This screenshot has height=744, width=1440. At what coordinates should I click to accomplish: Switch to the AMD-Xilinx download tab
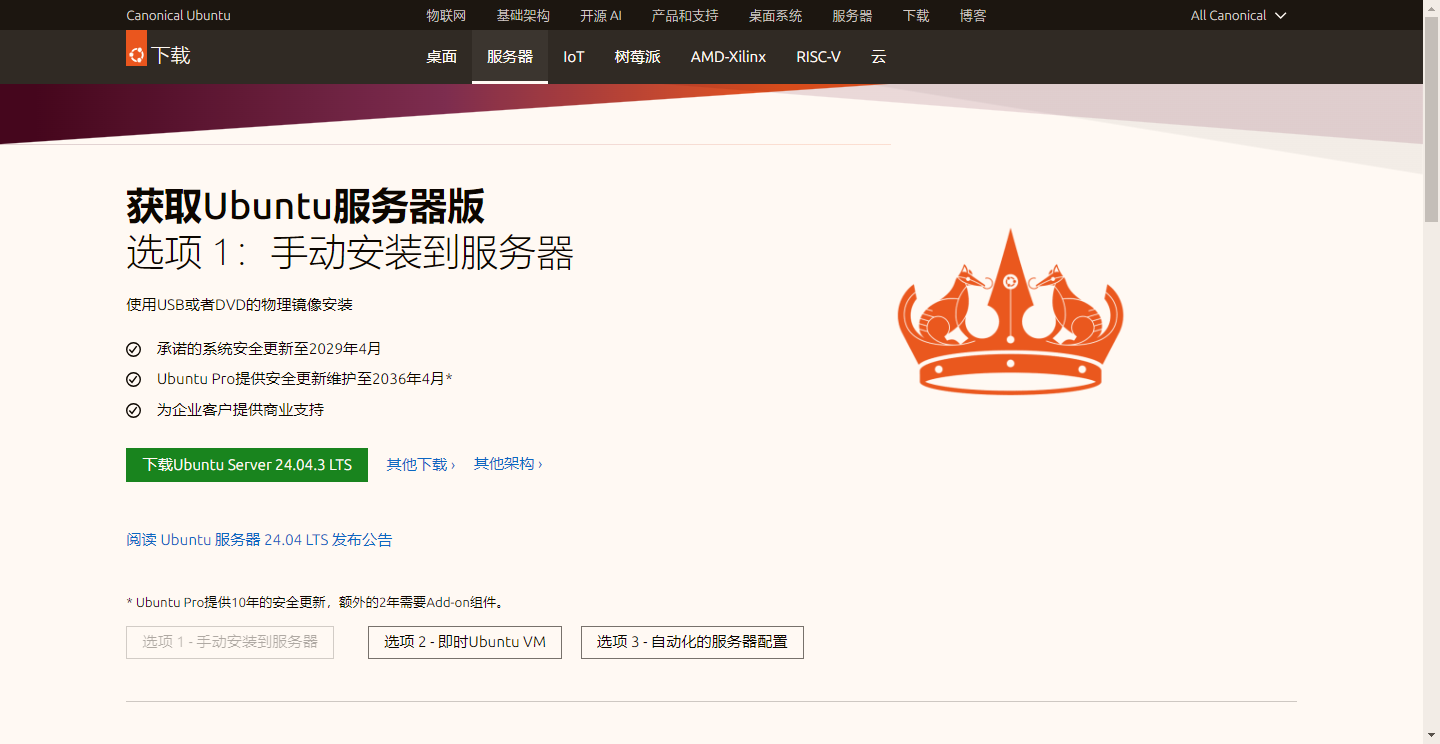pos(728,57)
